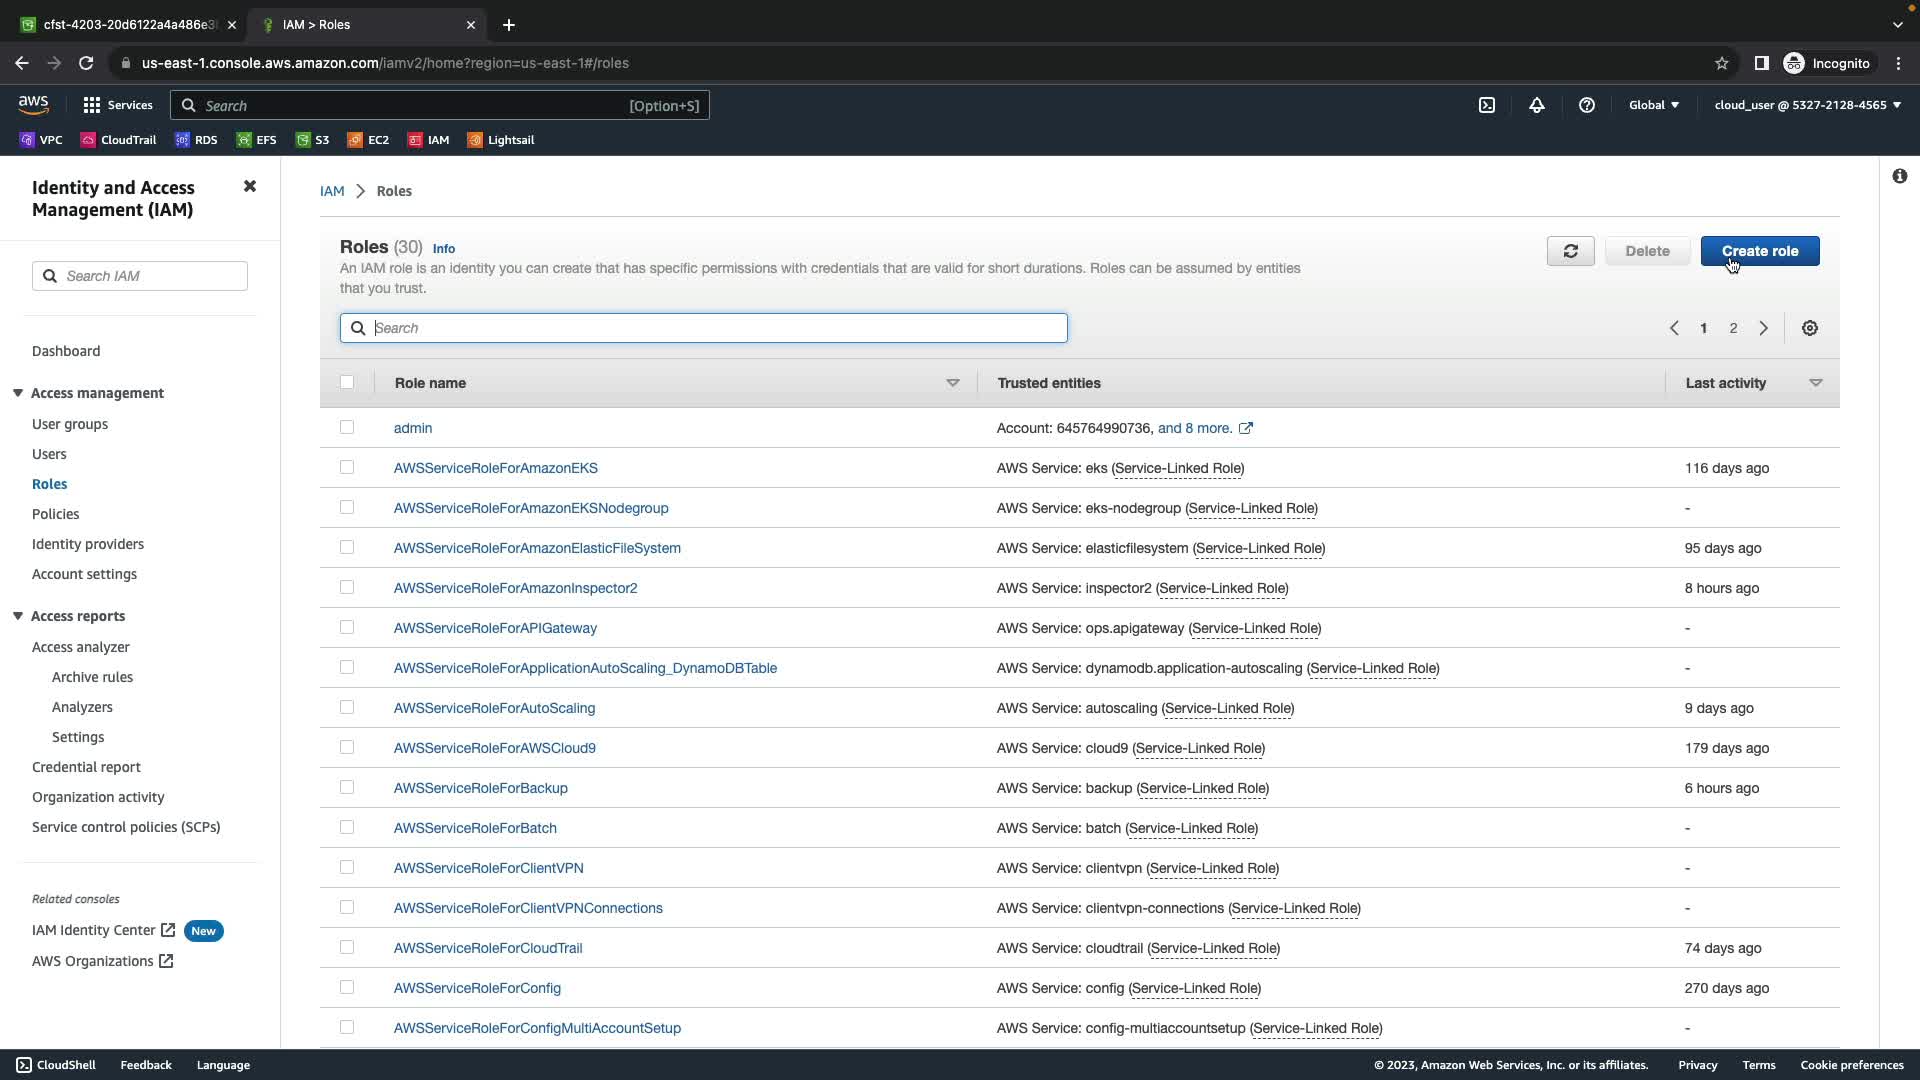Screen dimensions: 1920x1080
Task: Open AWS CloudShell icon in the top bar
Action: pos(1487,105)
